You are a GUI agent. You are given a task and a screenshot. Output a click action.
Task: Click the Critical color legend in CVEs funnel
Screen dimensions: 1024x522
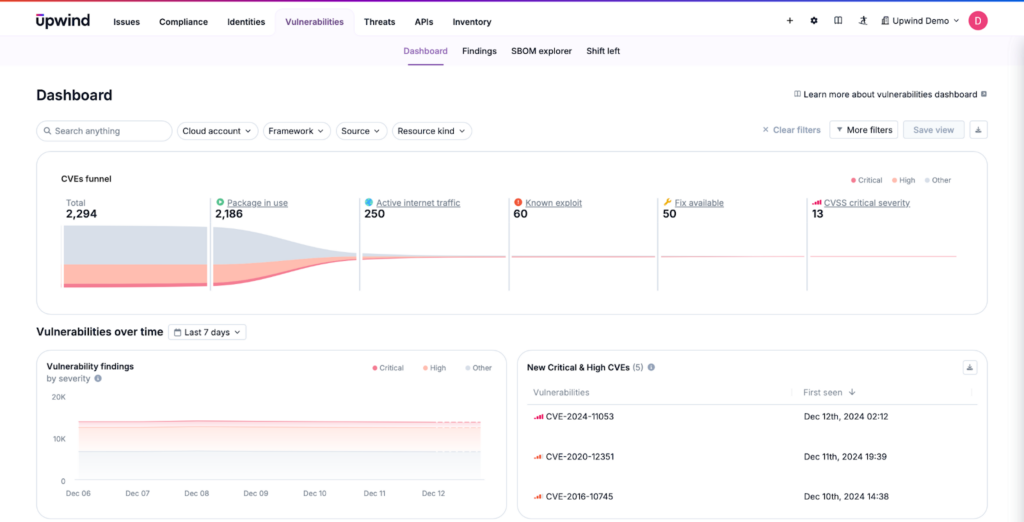pos(867,180)
